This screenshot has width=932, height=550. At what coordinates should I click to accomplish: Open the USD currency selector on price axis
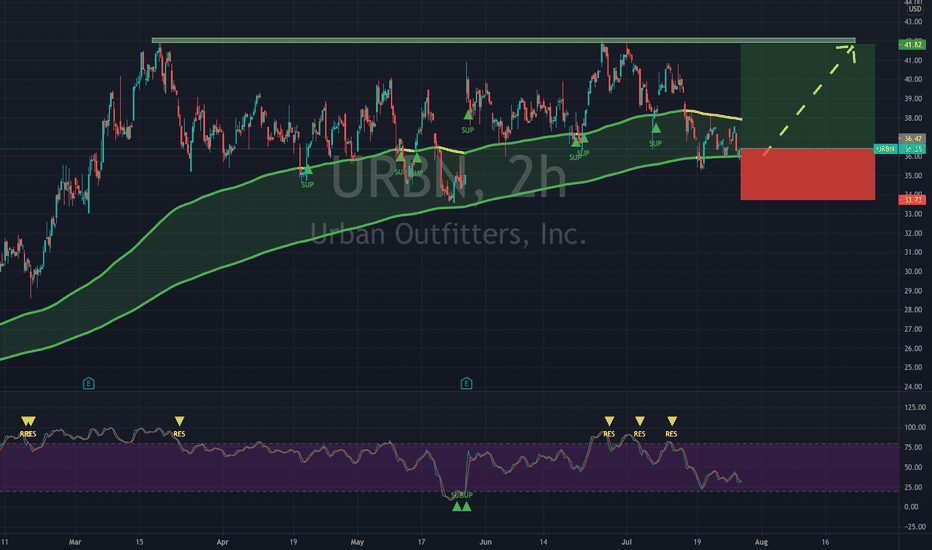tap(915, 9)
